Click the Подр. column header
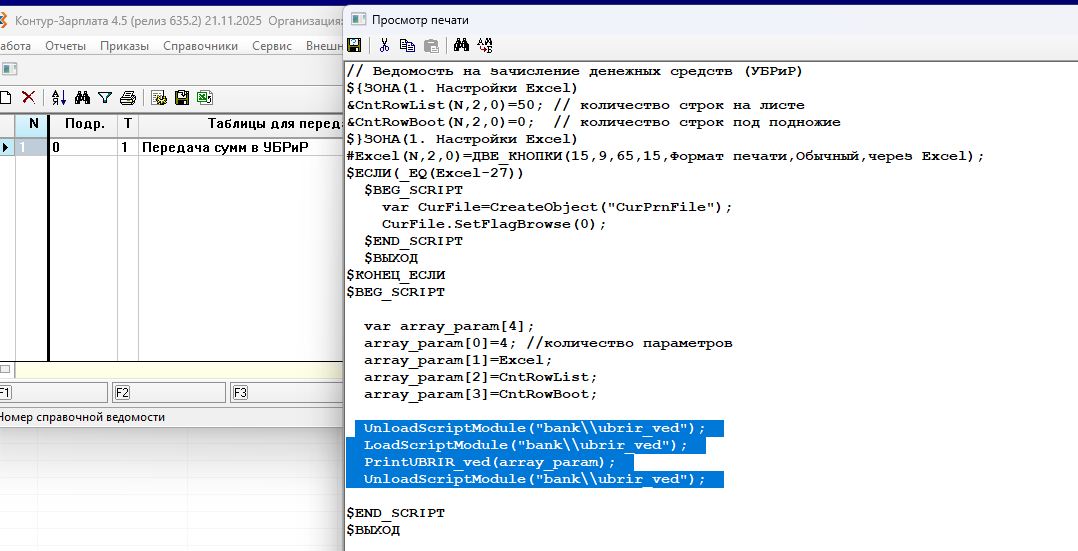This screenshot has height=551, width=1078. (84, 124)
